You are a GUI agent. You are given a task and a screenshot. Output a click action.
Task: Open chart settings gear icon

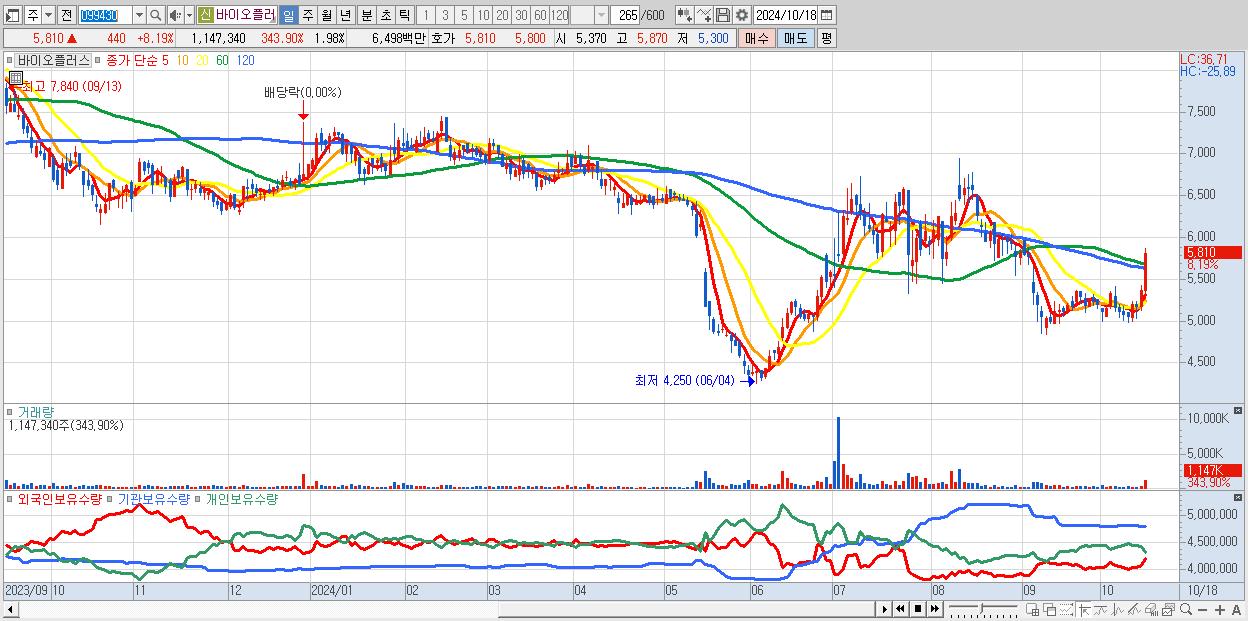pyautogui.click(x=742, y=15)
